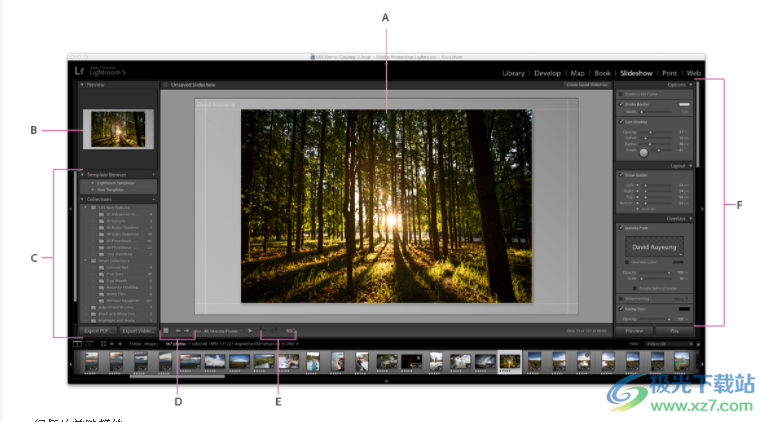
Task: Add new template with Template Browser plus
Action: click(x=153, y=174)
